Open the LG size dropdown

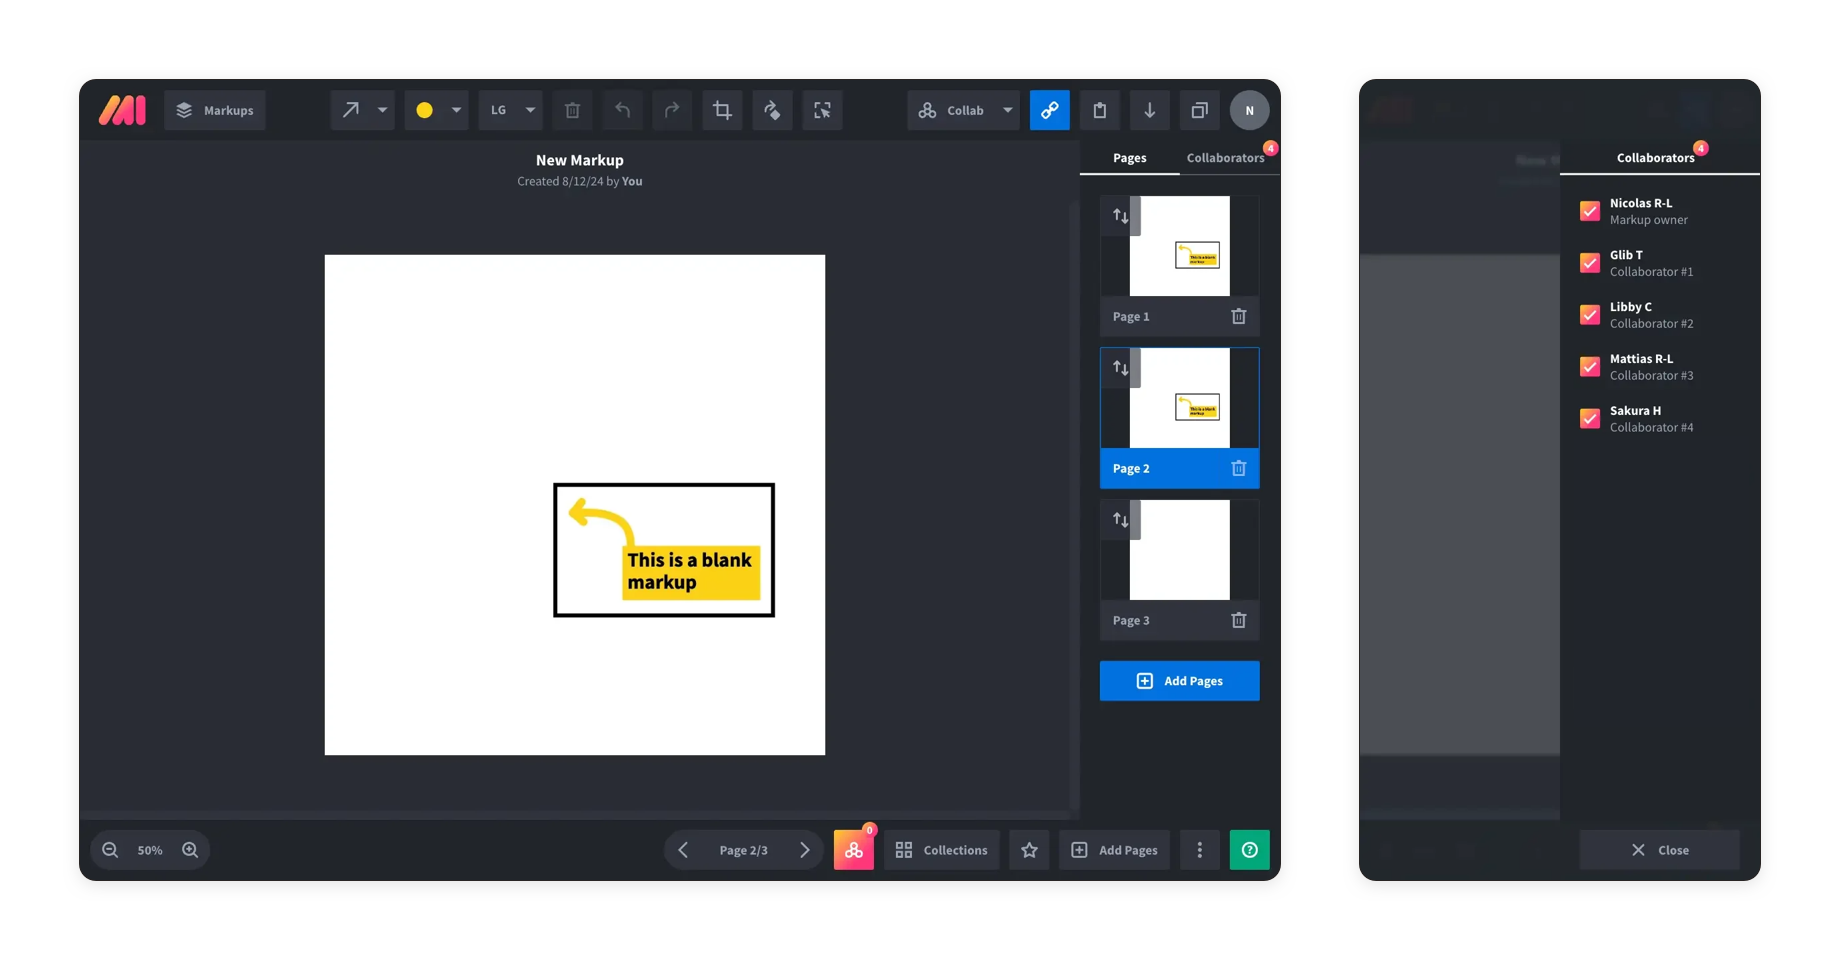(530, 110)
